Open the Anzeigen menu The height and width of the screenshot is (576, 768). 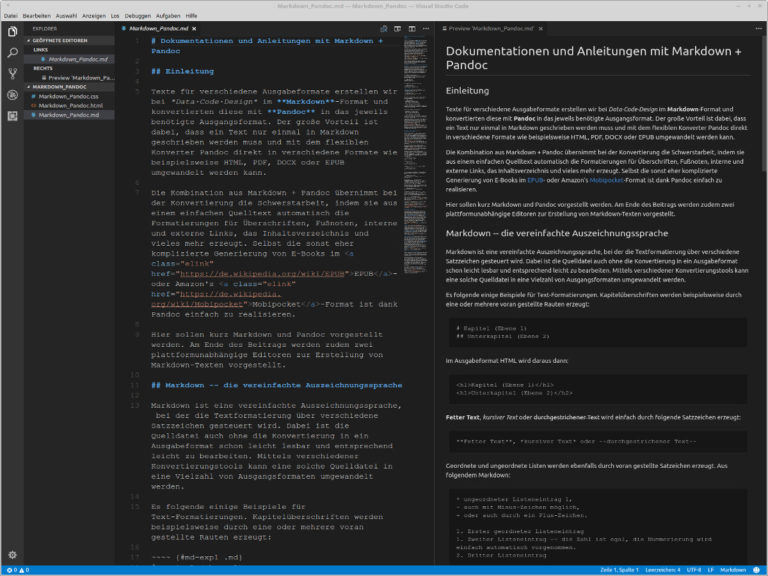(x=94, y=16)
